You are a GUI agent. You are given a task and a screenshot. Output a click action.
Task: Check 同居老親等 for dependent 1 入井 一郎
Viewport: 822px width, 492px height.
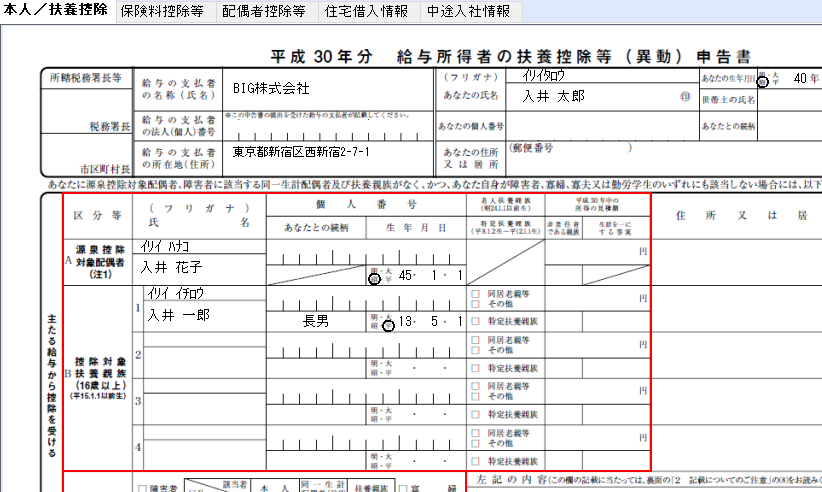pyautogui.click(x=475, y=294)
